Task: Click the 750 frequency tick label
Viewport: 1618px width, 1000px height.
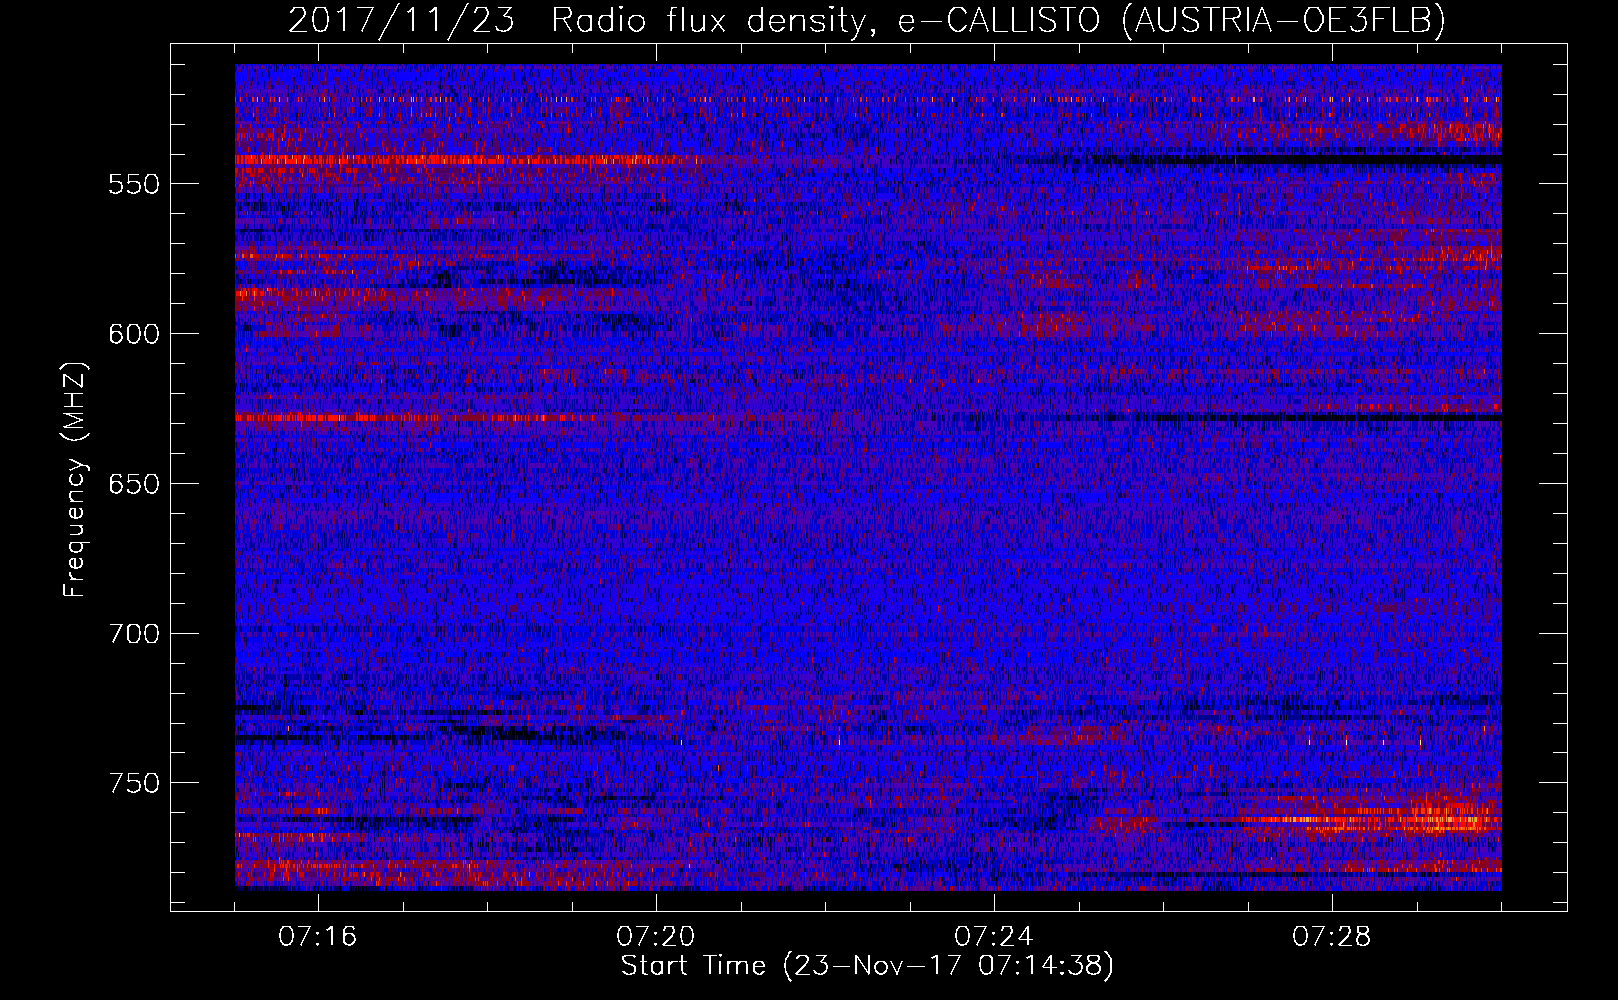Action: tap(134, 783)
